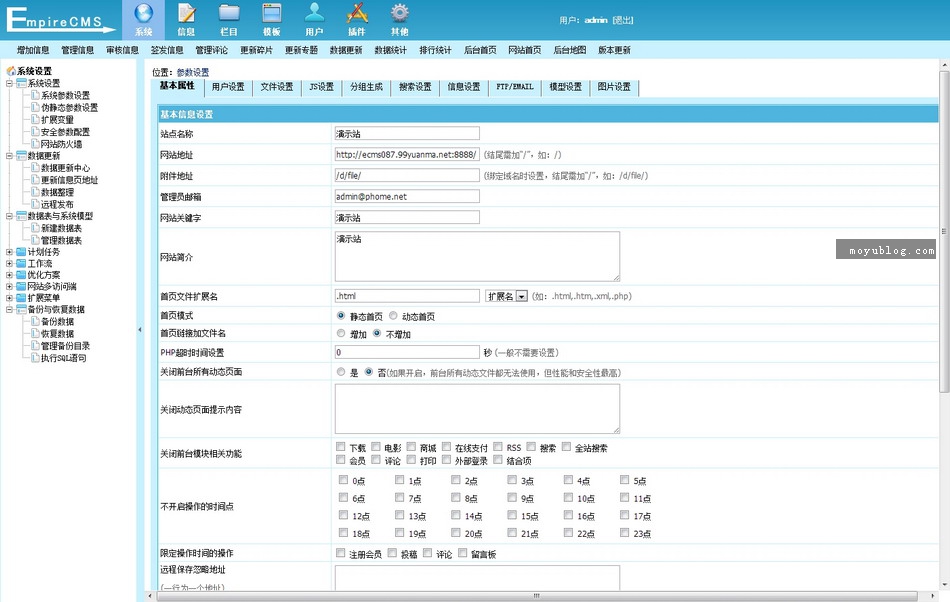Expand the 优化方案 tree node
The image size is (950, 602).
(9, 275)
